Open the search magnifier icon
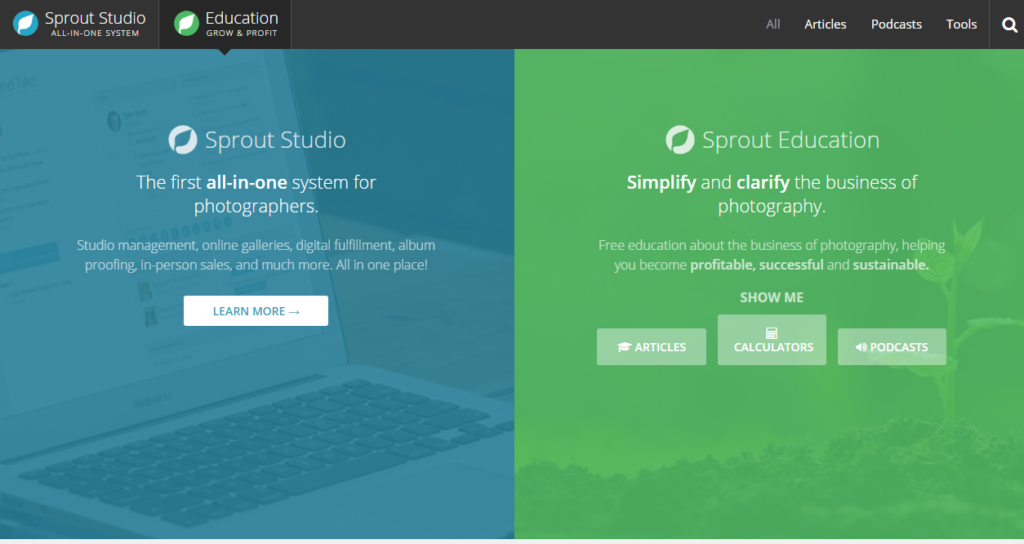 (x=1009, y=25)
